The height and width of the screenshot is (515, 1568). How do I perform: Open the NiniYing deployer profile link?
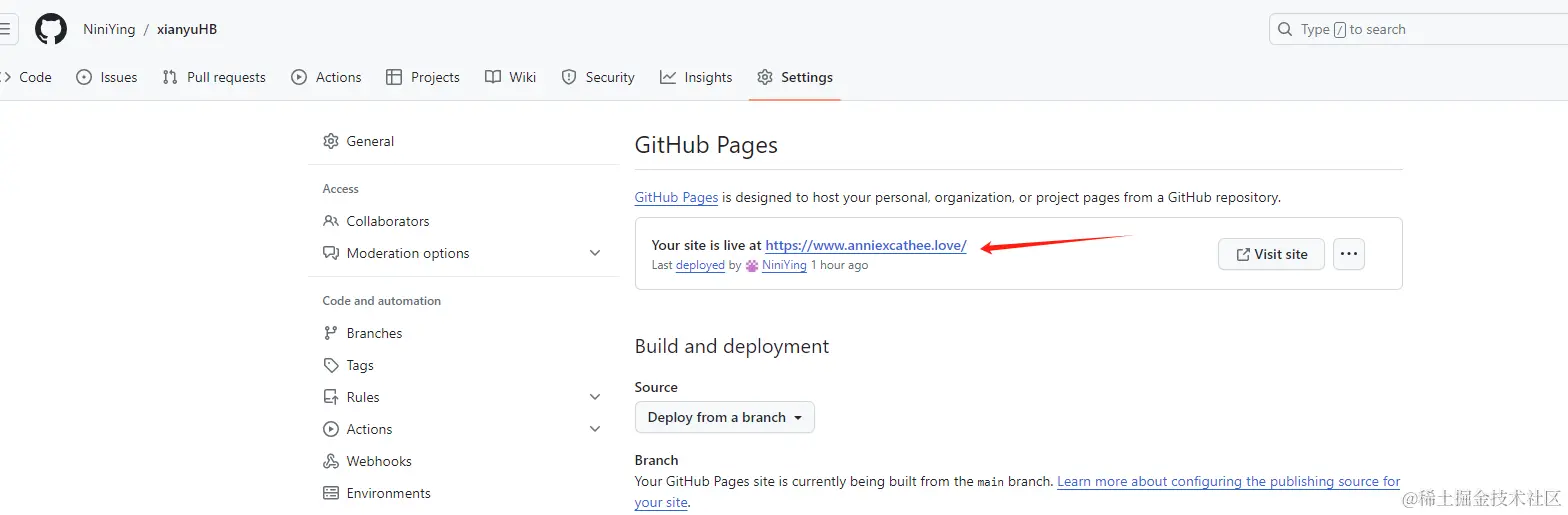pyautogui.click(x=784, y=265)
